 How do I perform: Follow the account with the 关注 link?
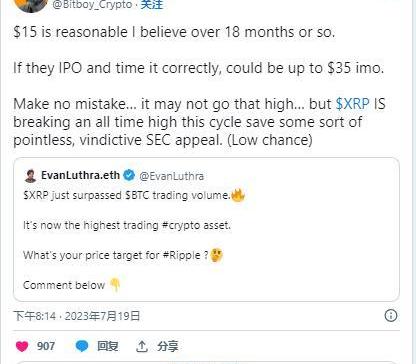pos(152,5)
